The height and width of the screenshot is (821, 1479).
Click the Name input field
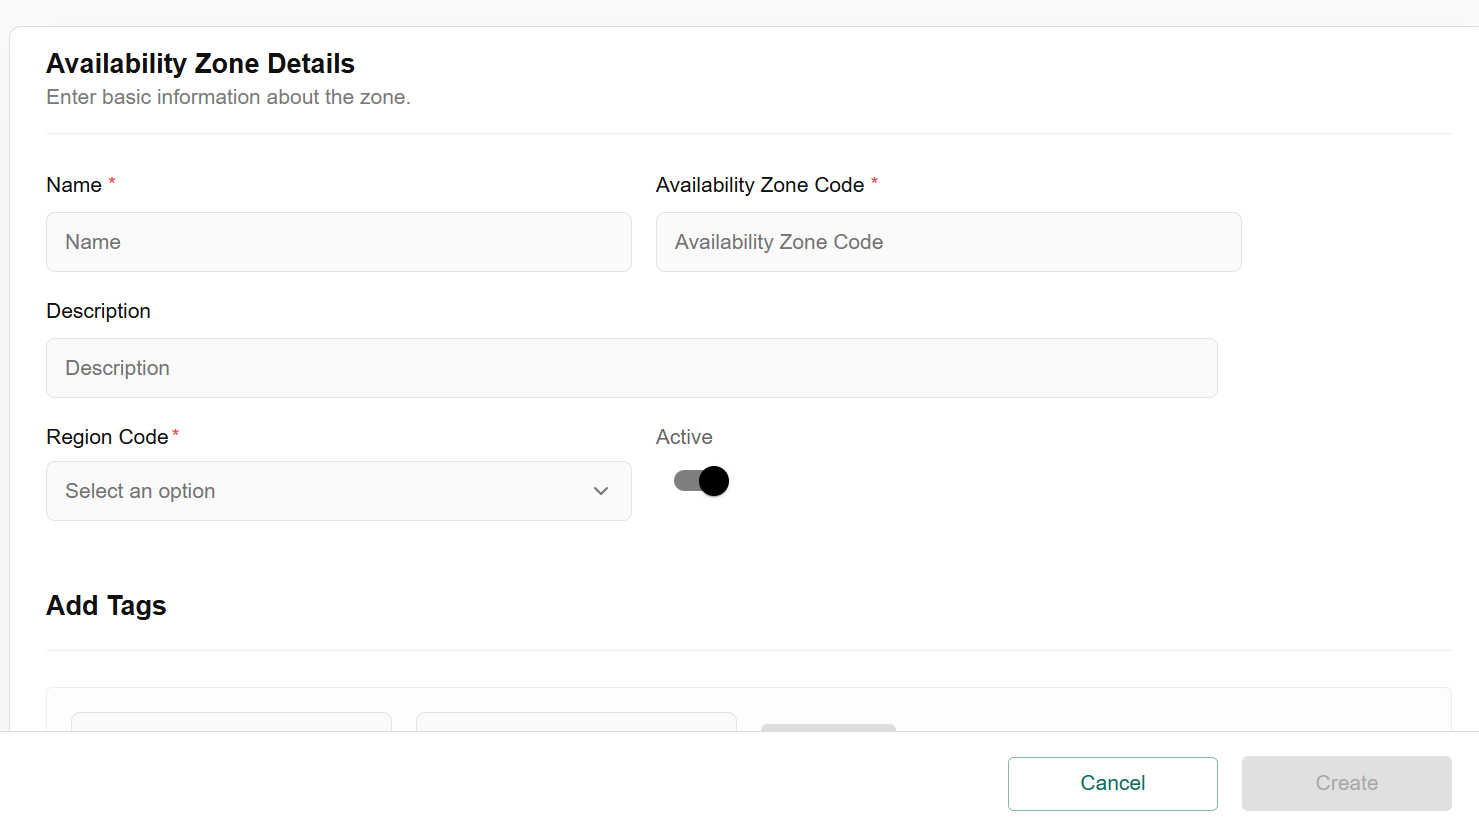coord(338,242)
